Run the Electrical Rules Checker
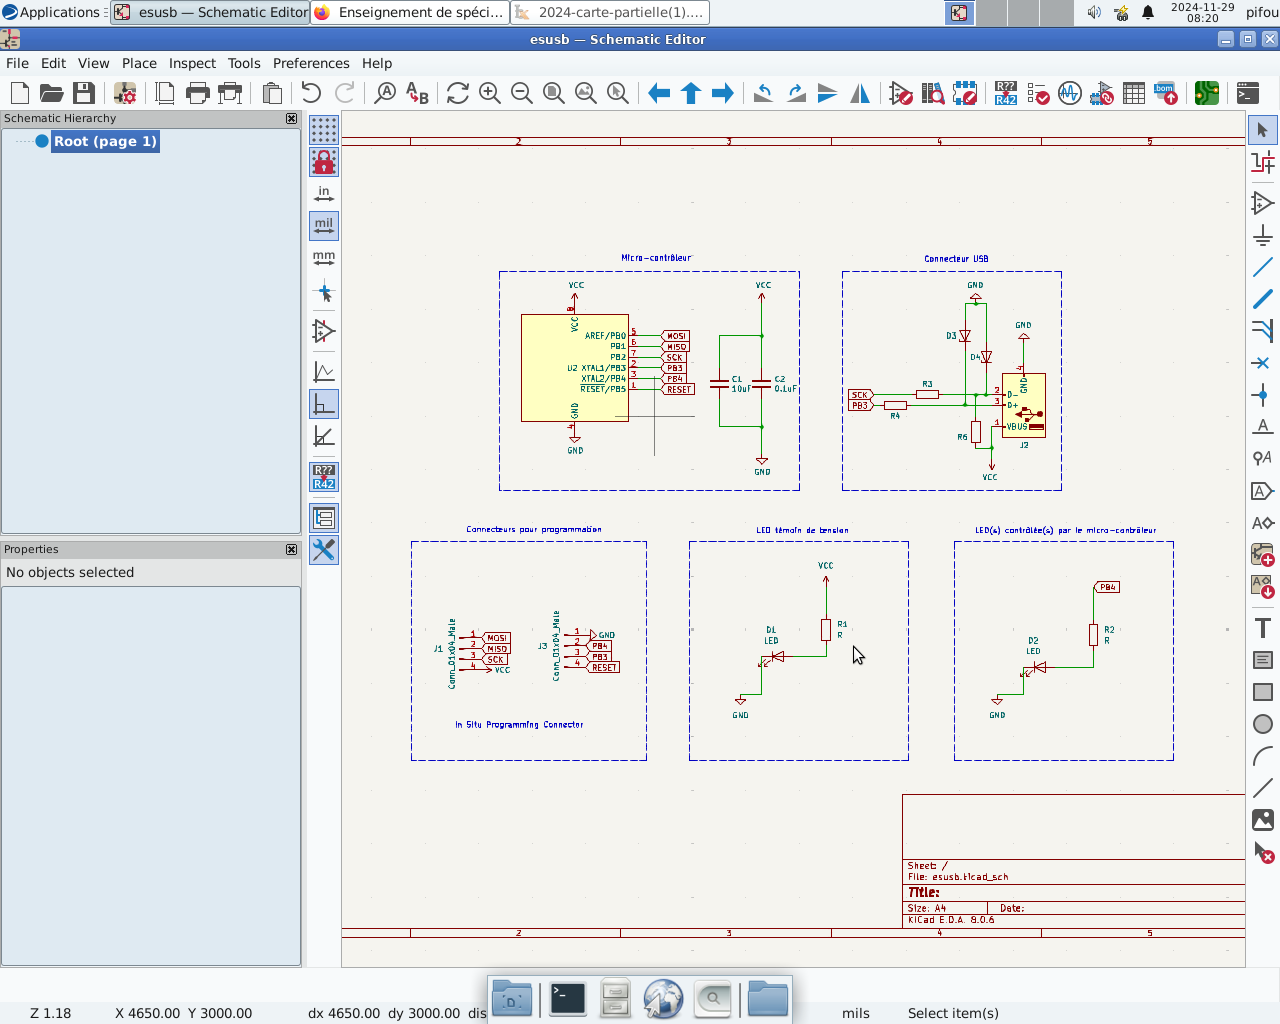This screenshot has height=1024, width=1280. [1038, 93]
